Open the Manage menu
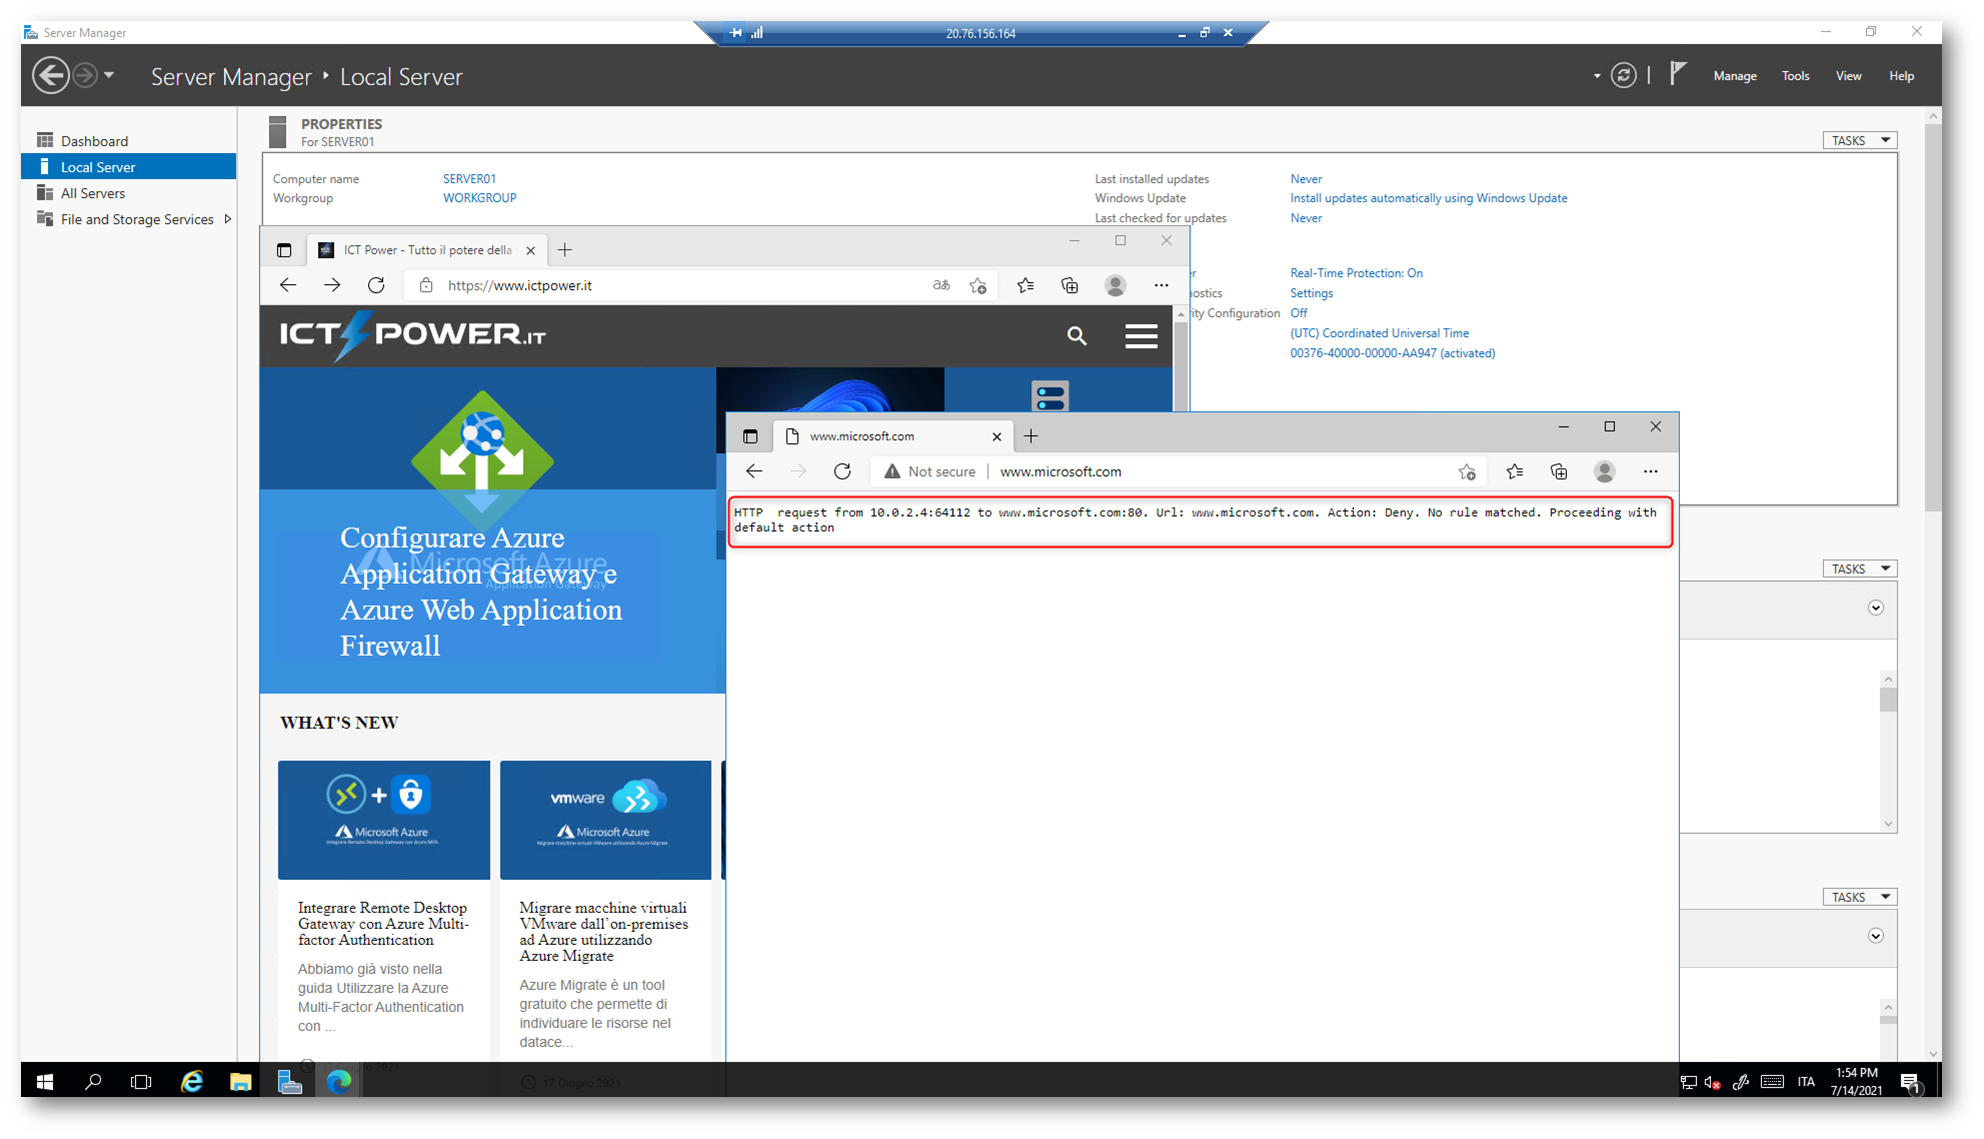This screenshot has height=1139, width=1984. pyautogui.click(x=1735, y=76)
